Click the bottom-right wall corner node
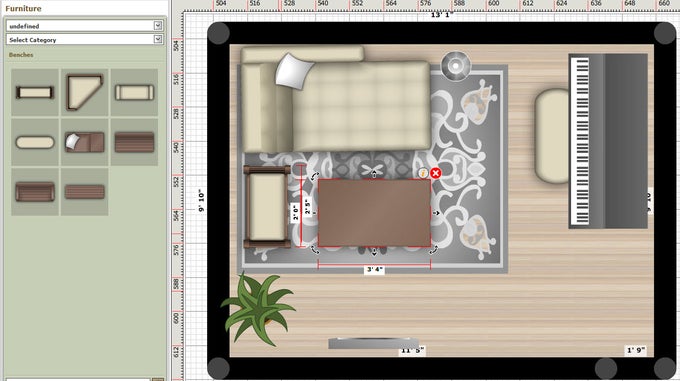 (x=664, y=368)
